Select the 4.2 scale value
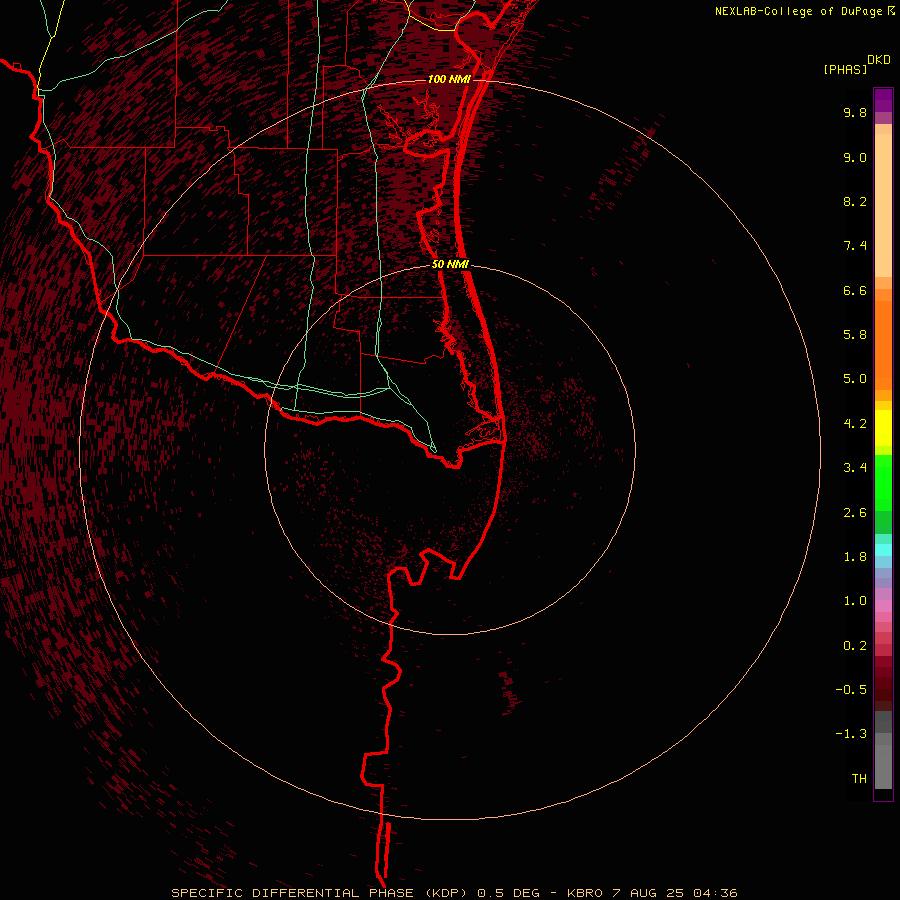Viewport: 900px width, 900px height. pos(855,423)
